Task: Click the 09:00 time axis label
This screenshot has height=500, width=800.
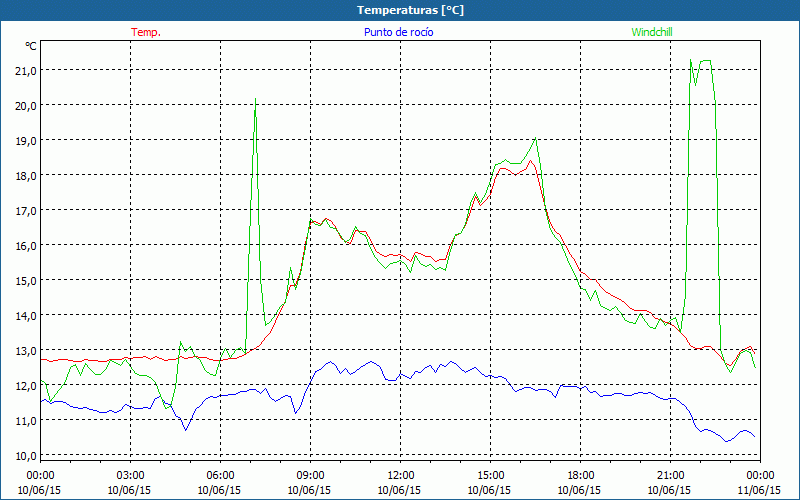Action: [x=310, y=476]
